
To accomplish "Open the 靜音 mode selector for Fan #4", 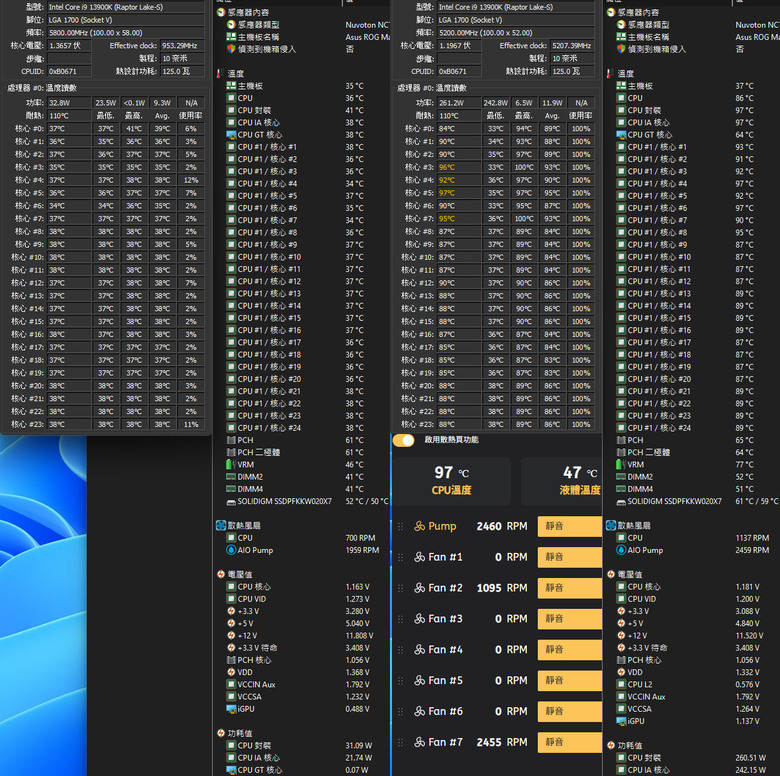I will pos(570,650).
